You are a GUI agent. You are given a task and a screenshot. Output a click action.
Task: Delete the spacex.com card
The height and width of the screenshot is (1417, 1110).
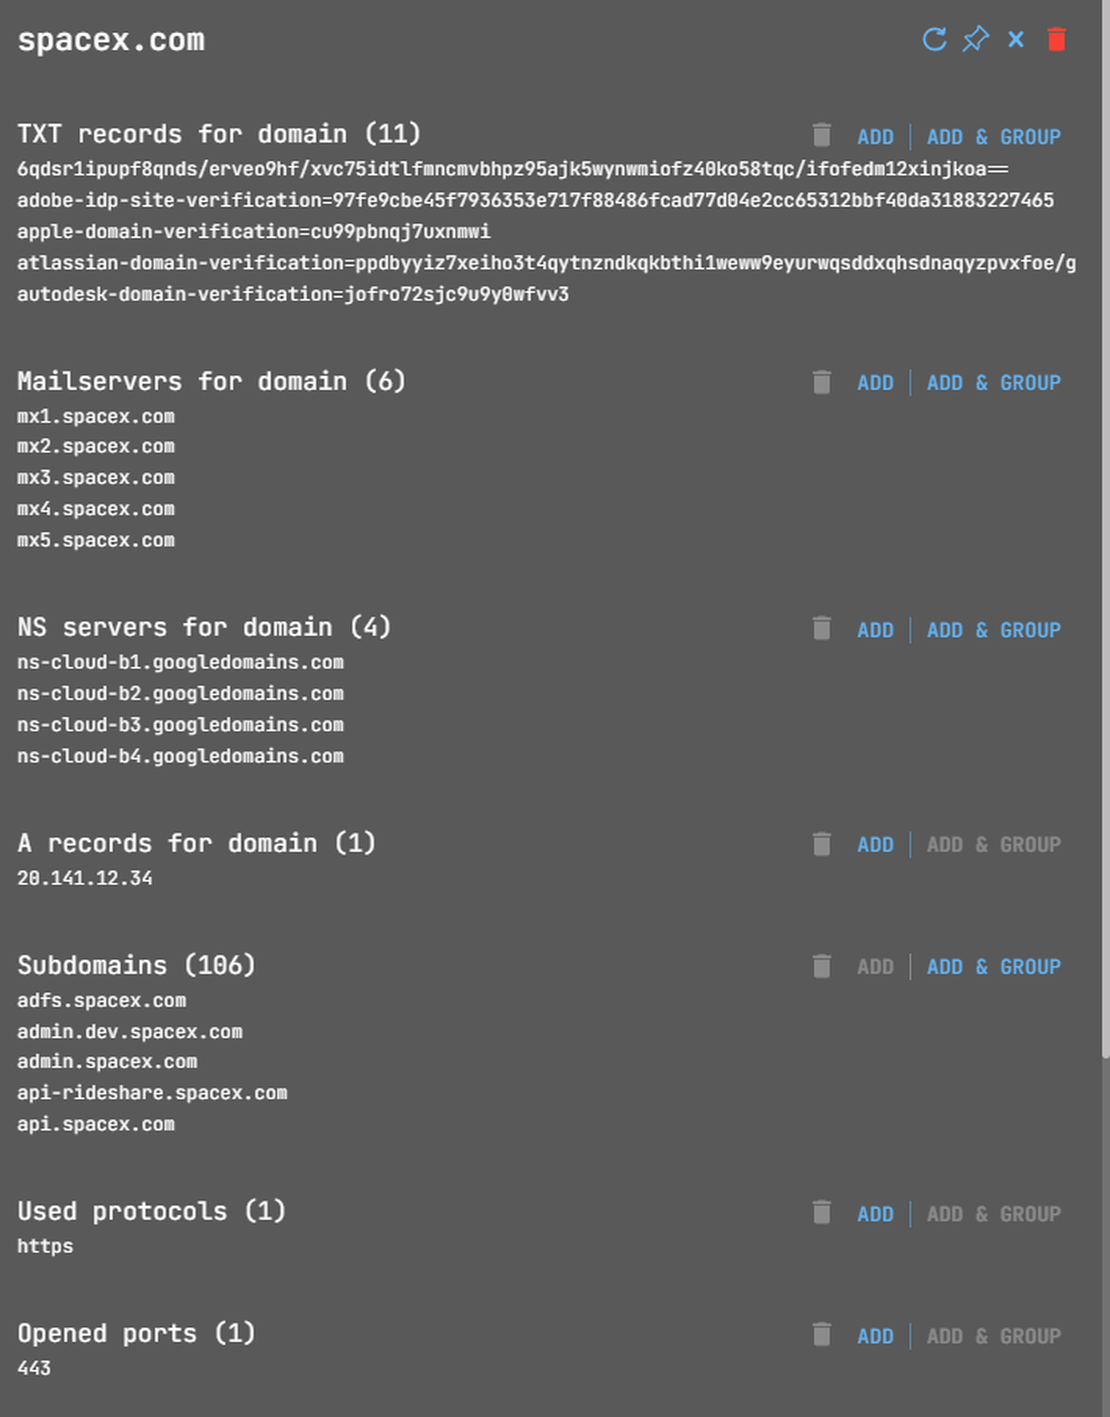coord(1057,40)
